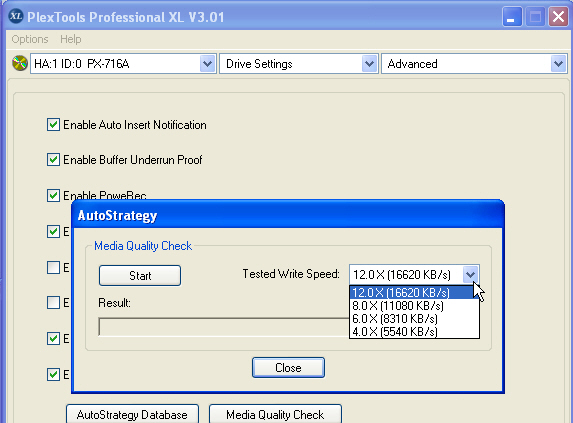Click the Media Quality Check button below
Image resolution: width=573 pixels, height=423 pixels.
275,414
